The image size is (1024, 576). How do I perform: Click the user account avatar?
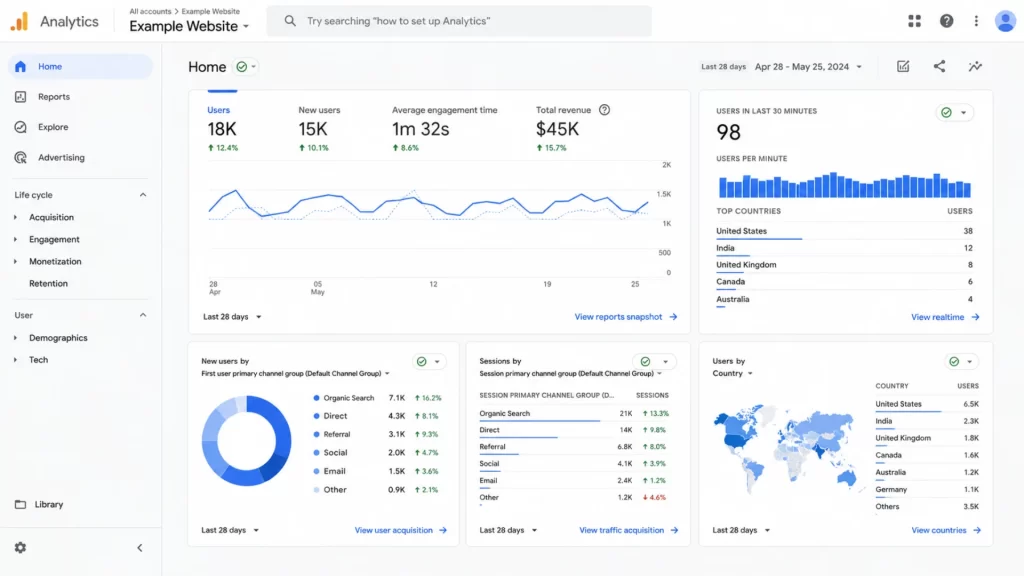1005,21
